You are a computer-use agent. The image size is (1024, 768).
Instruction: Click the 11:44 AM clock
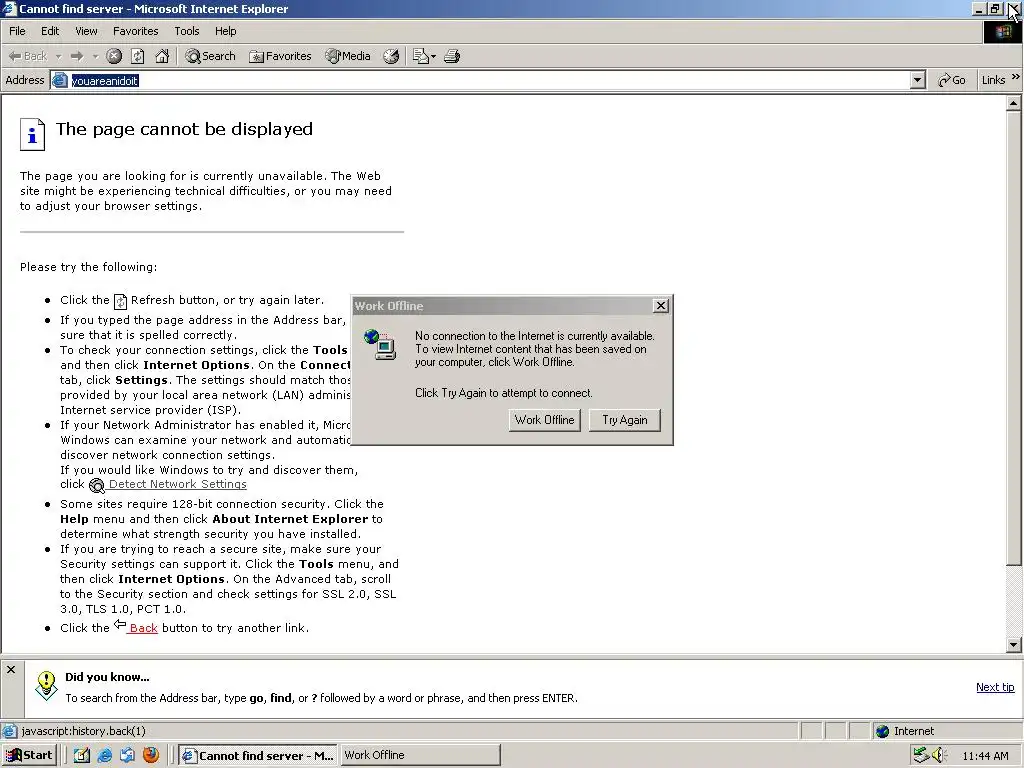click(x=985, y=756)
